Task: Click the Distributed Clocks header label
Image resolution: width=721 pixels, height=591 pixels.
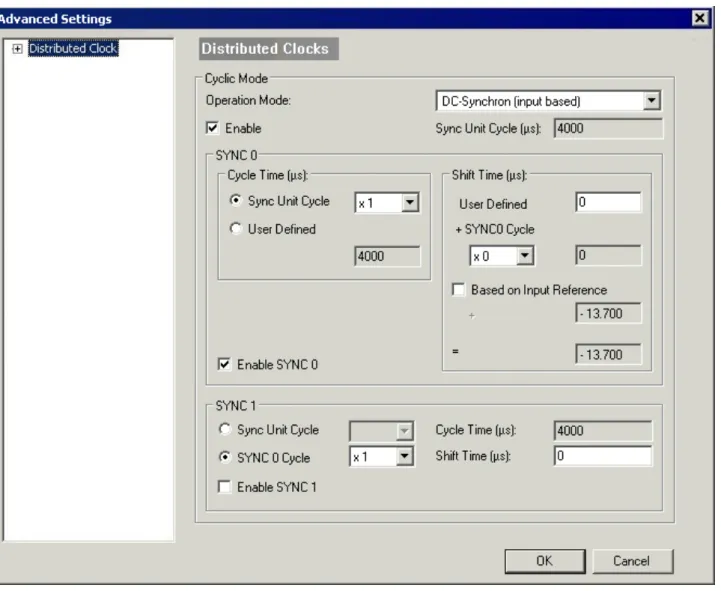Action: [268, 49]
